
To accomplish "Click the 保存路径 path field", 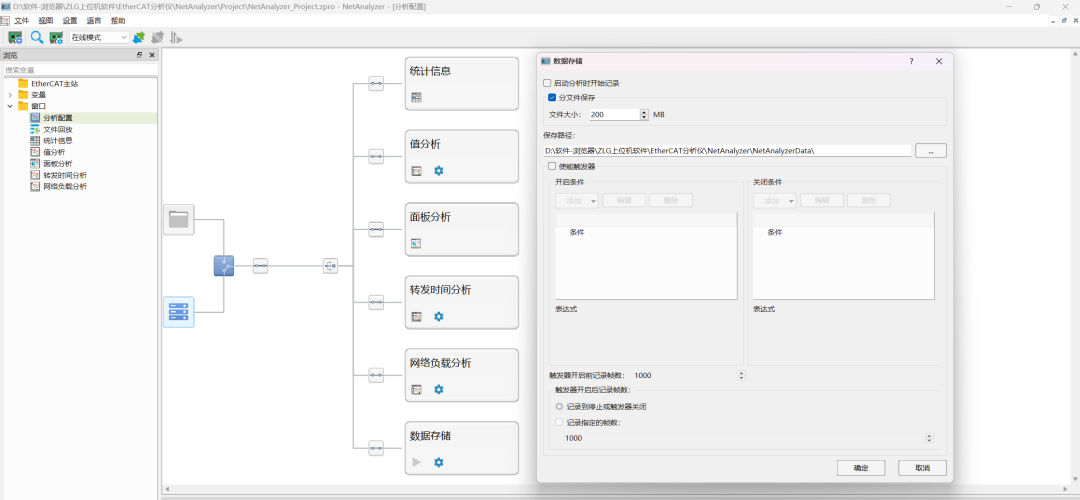I will (x=727, y=150).
